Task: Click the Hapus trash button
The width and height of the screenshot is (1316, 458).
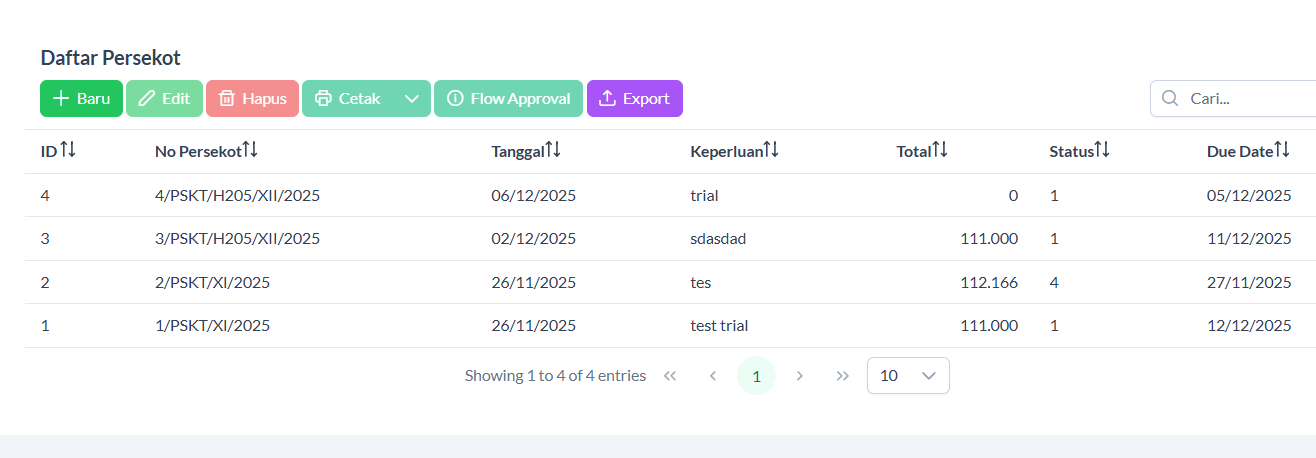Action: click(x=252, y=99)
